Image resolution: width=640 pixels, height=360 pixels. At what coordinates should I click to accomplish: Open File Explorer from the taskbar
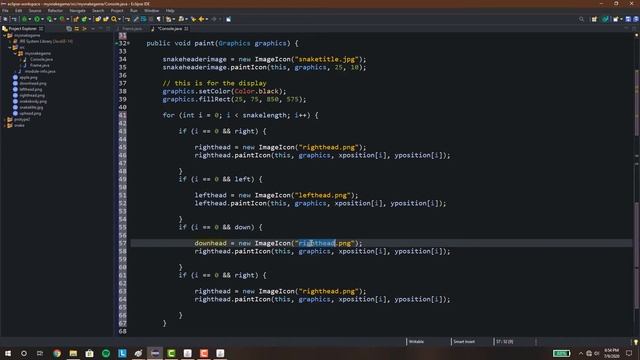[x=73, y=353]
